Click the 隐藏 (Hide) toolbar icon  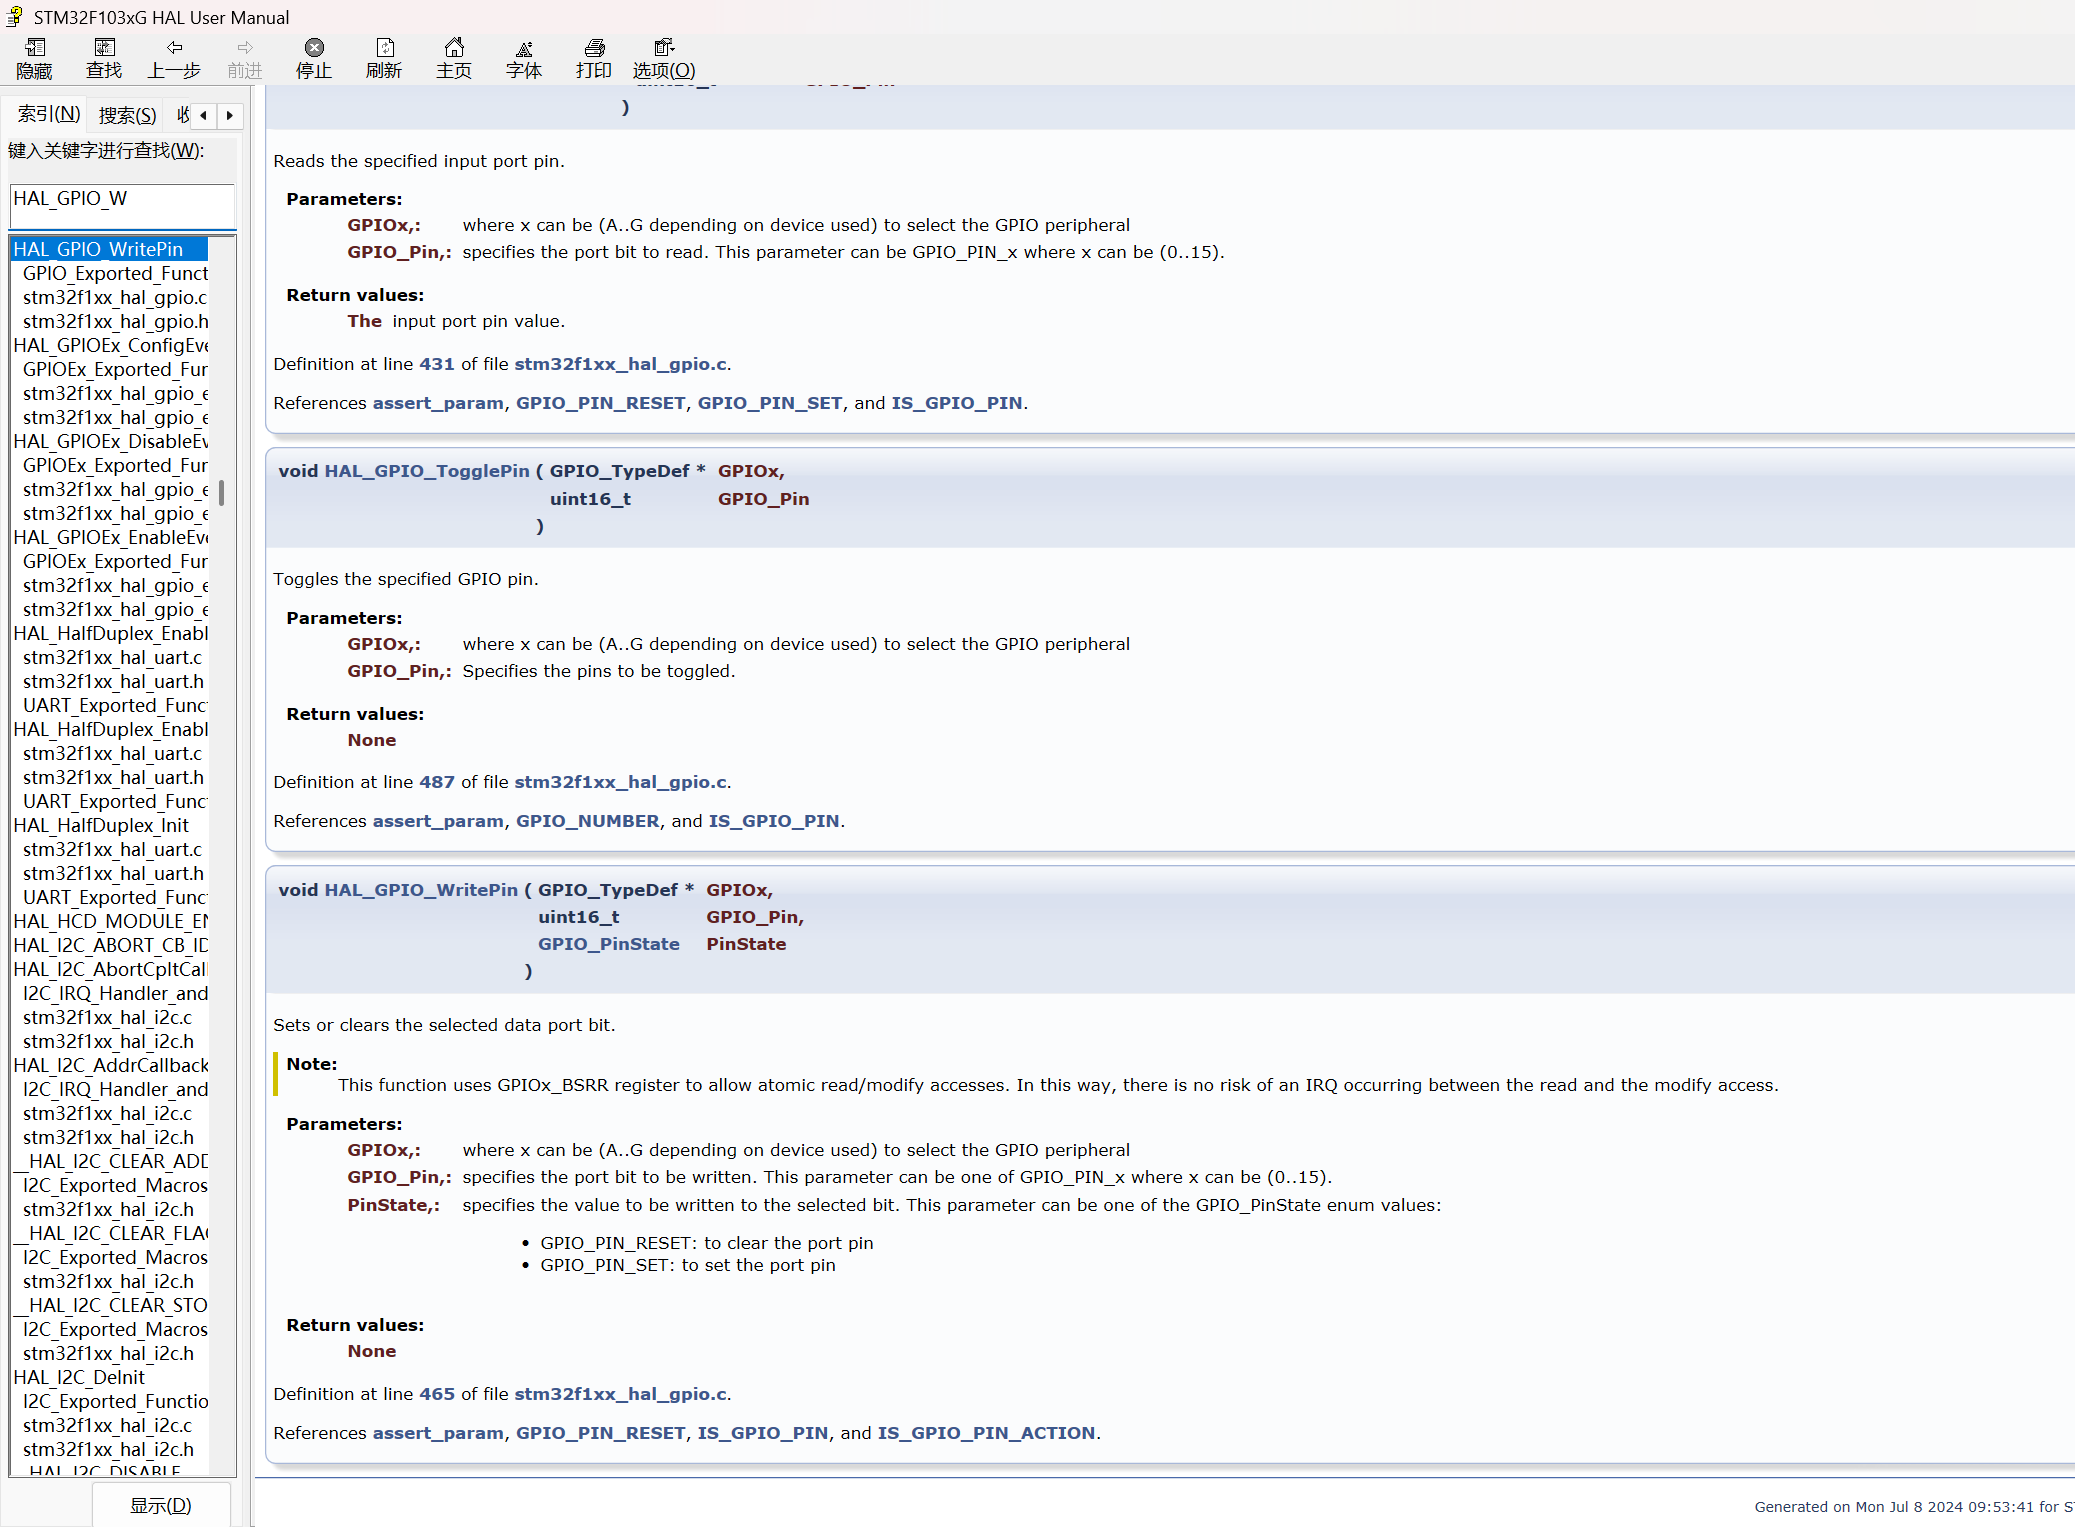[x=34, y=58]
